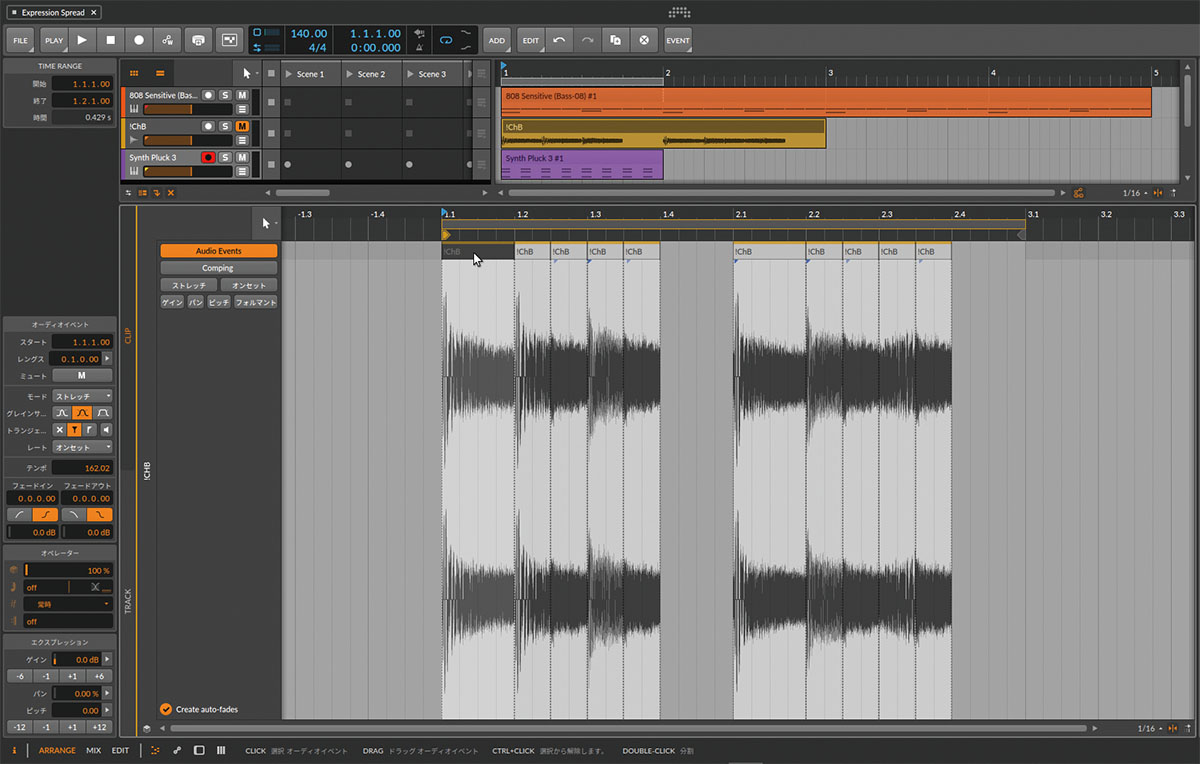Viewport: 1200px width, 764px height.
Task: Switch to the ARRANGE view tab
Action: coord(57,750)
